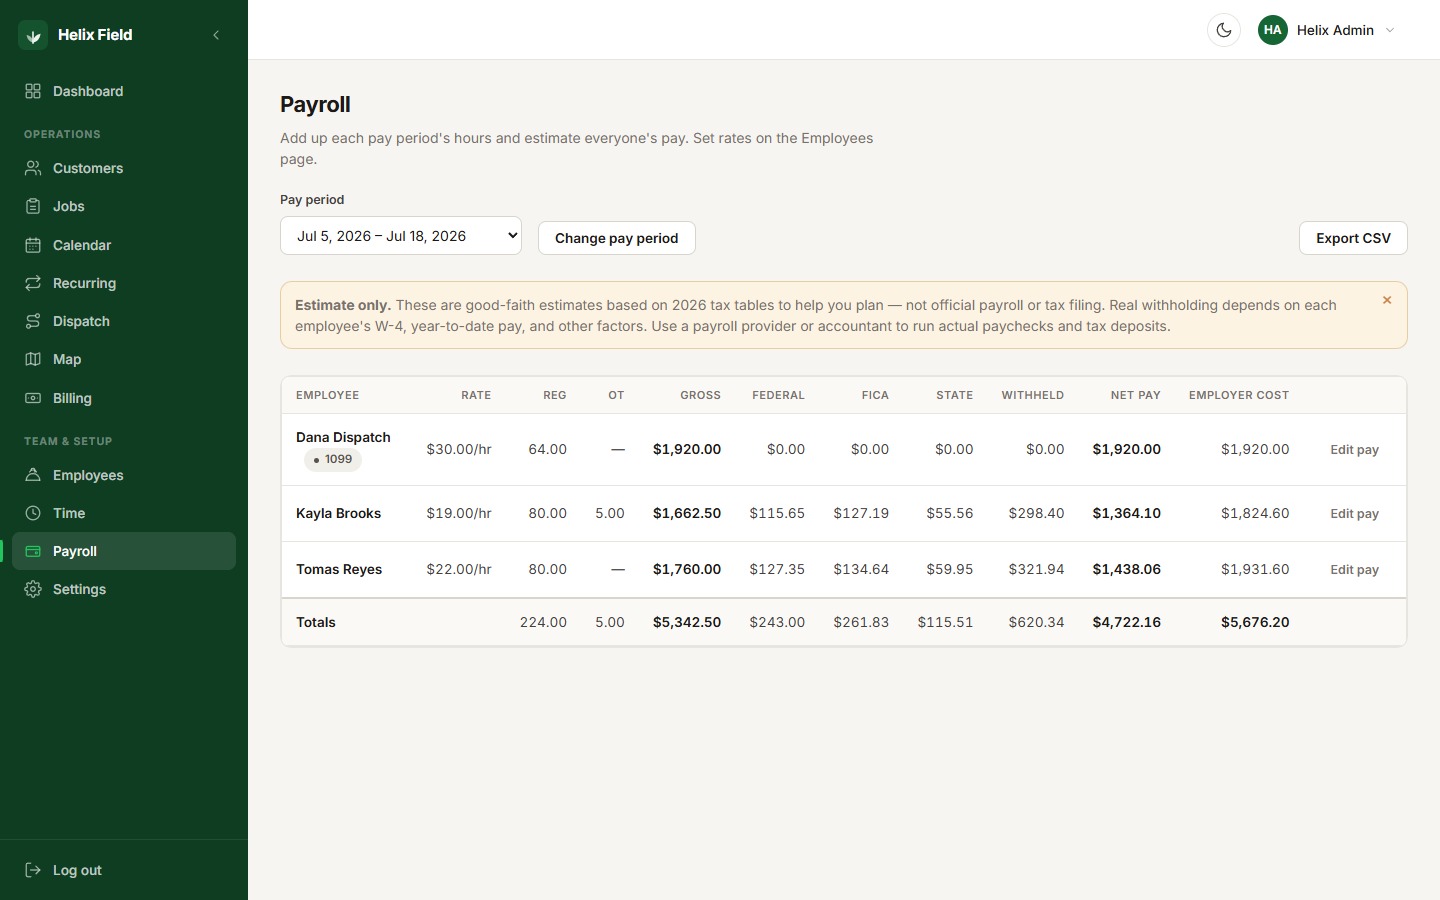Viewport: 1440px width, 900px height.
Task: Go to Customers page
Action: point(124,168)
